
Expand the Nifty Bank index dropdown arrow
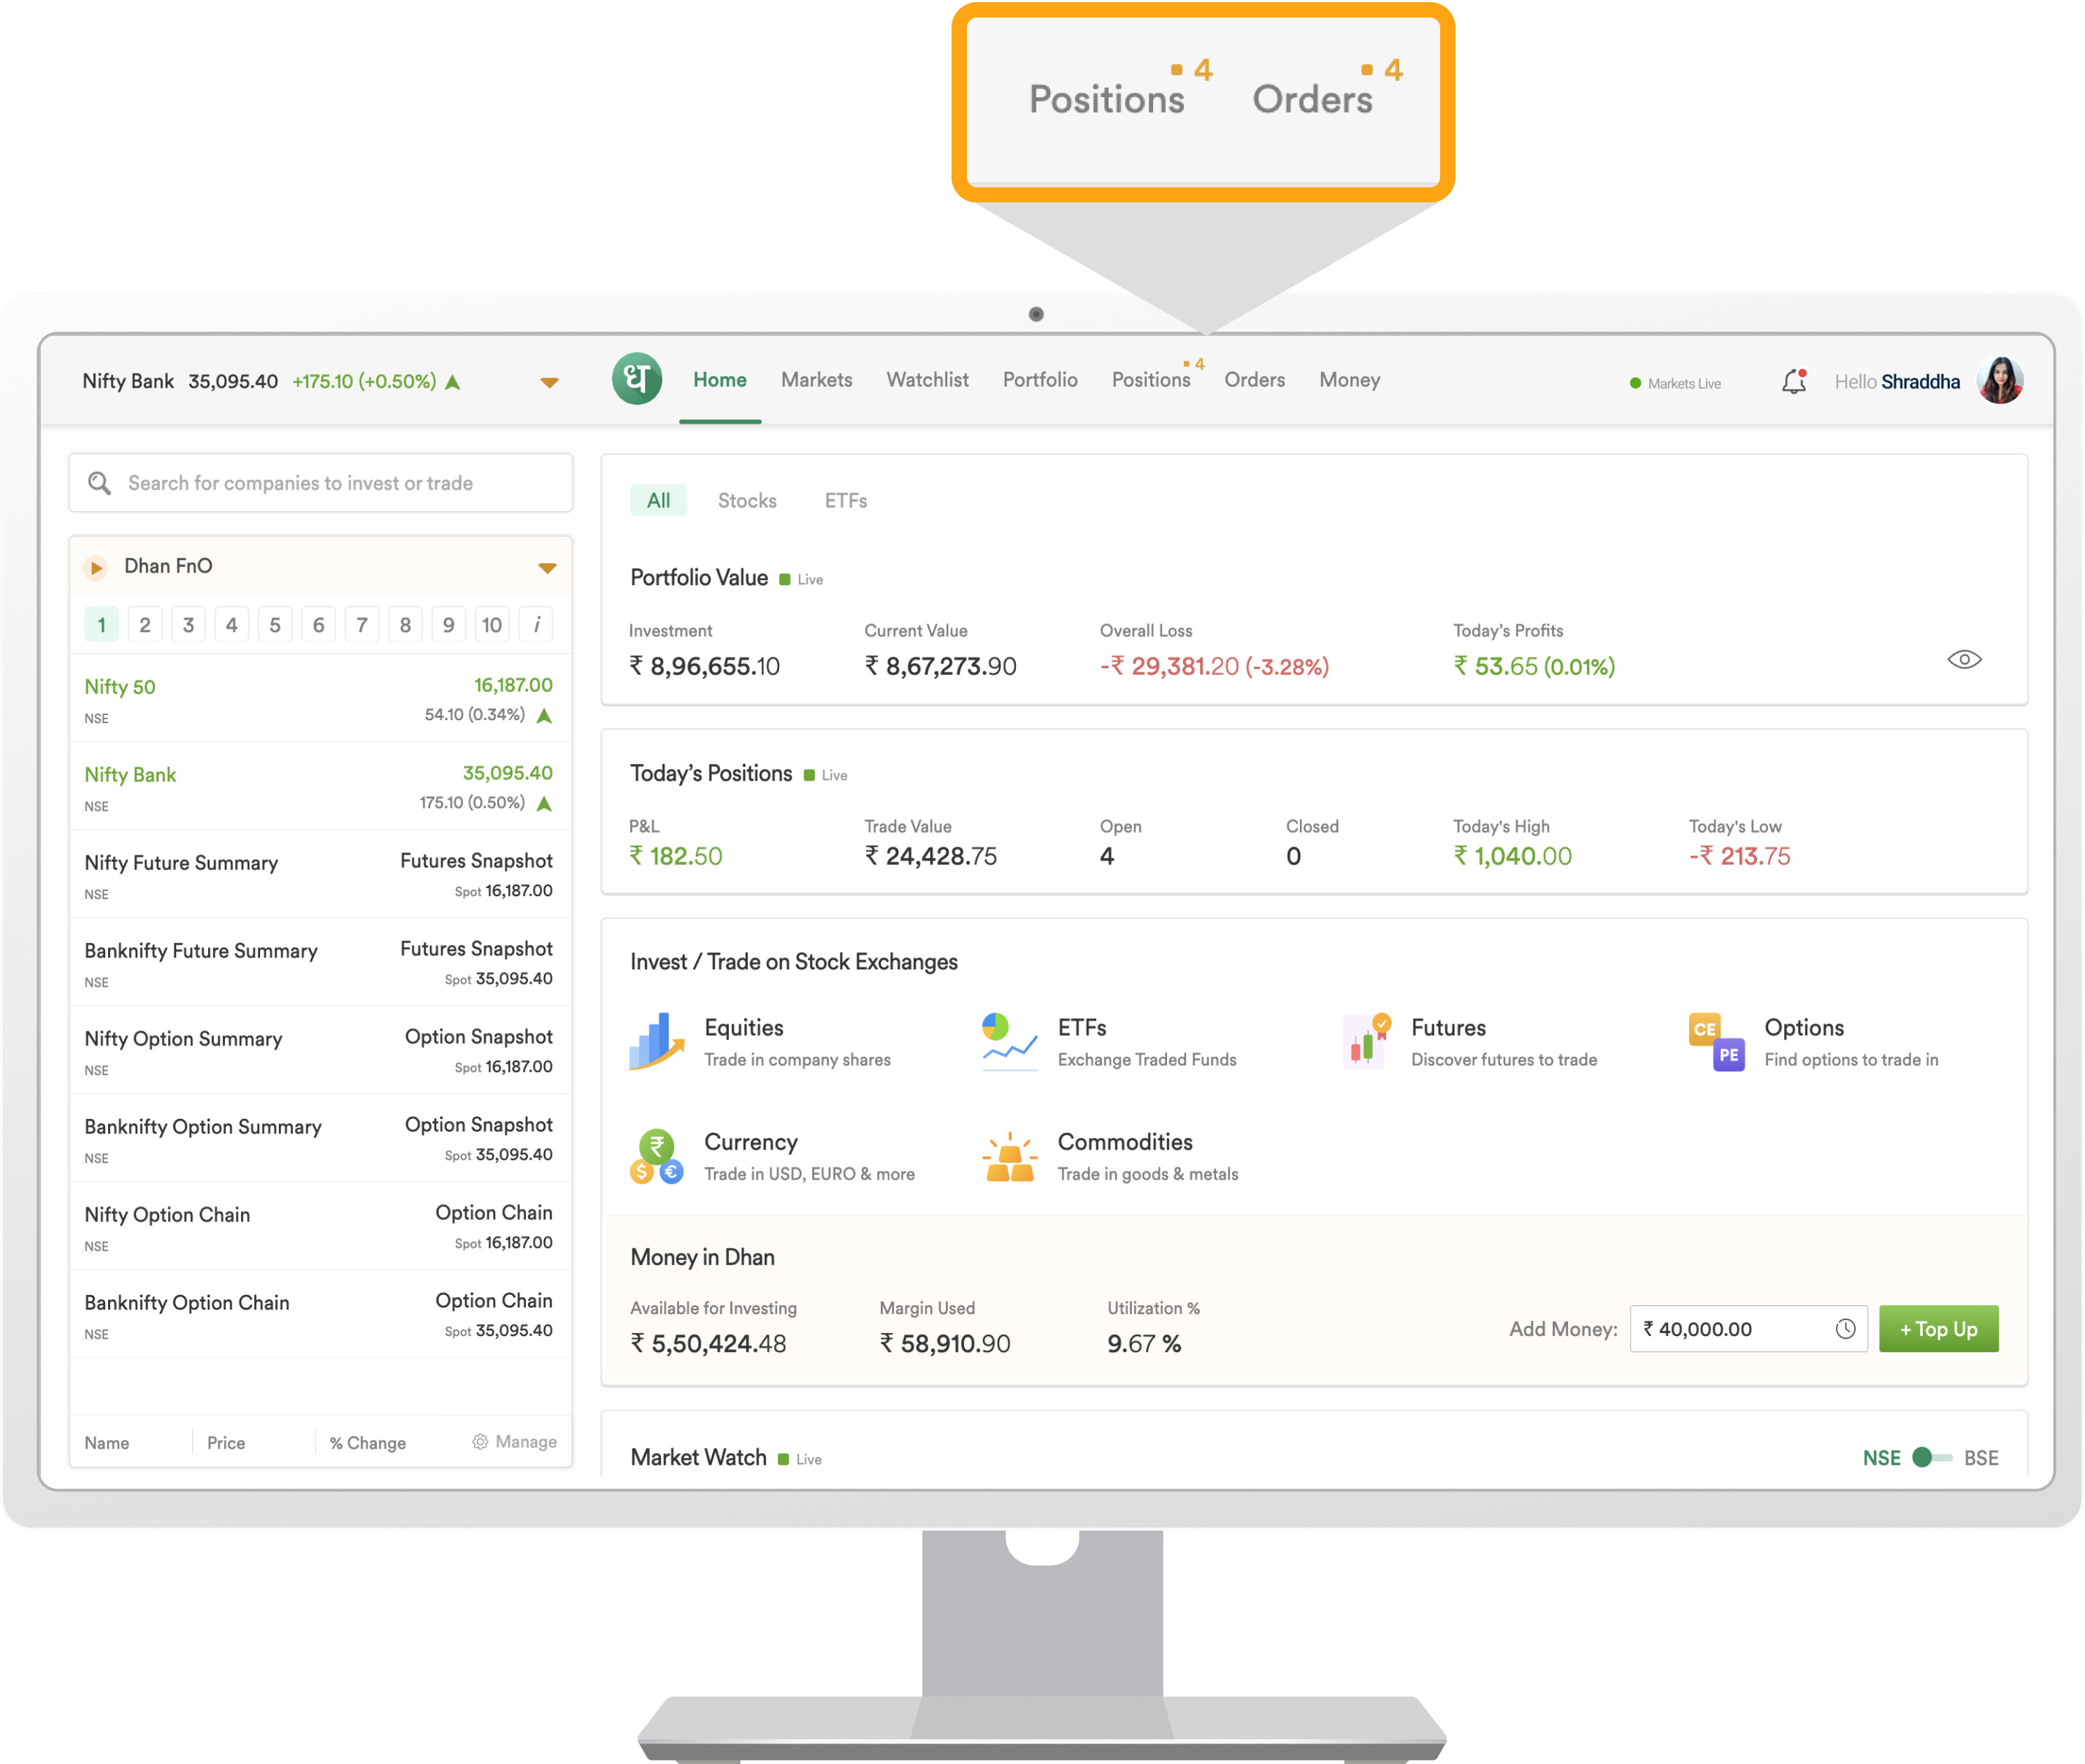tap(549, 382)
